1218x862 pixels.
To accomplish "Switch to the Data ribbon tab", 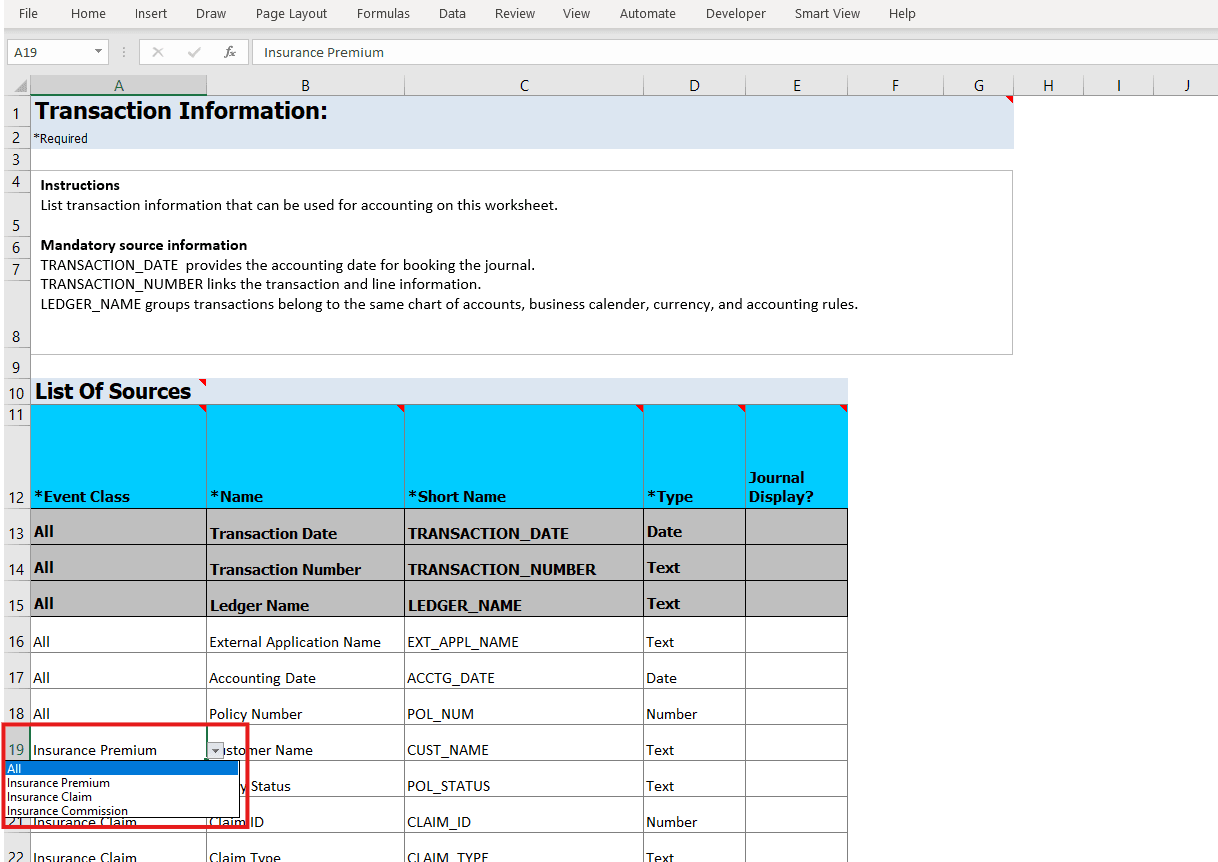I will point(452,13).
